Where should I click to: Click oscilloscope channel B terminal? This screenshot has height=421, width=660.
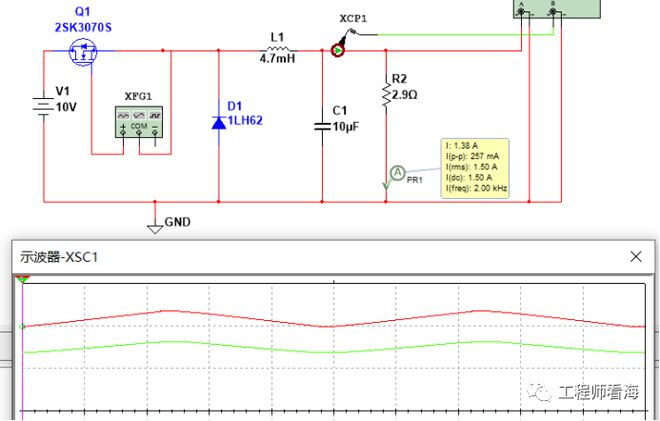[x=553, y=11]
